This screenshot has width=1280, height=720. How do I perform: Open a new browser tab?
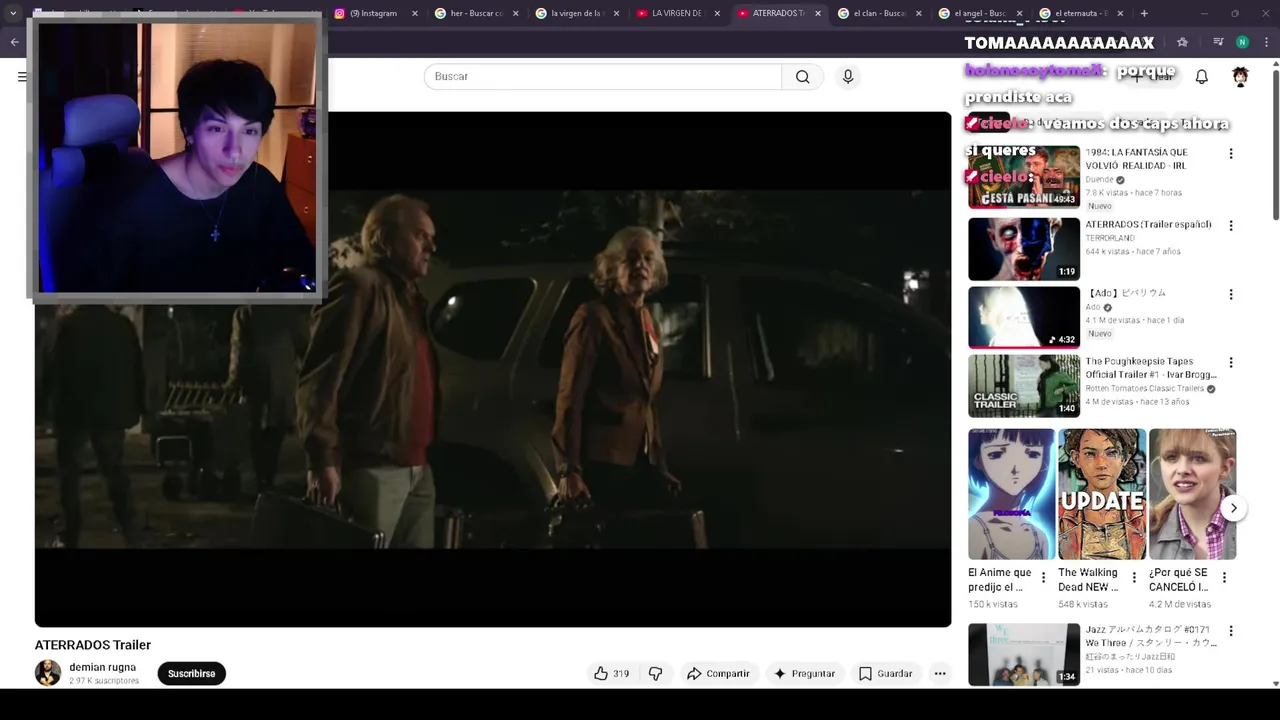[1144, 14]
